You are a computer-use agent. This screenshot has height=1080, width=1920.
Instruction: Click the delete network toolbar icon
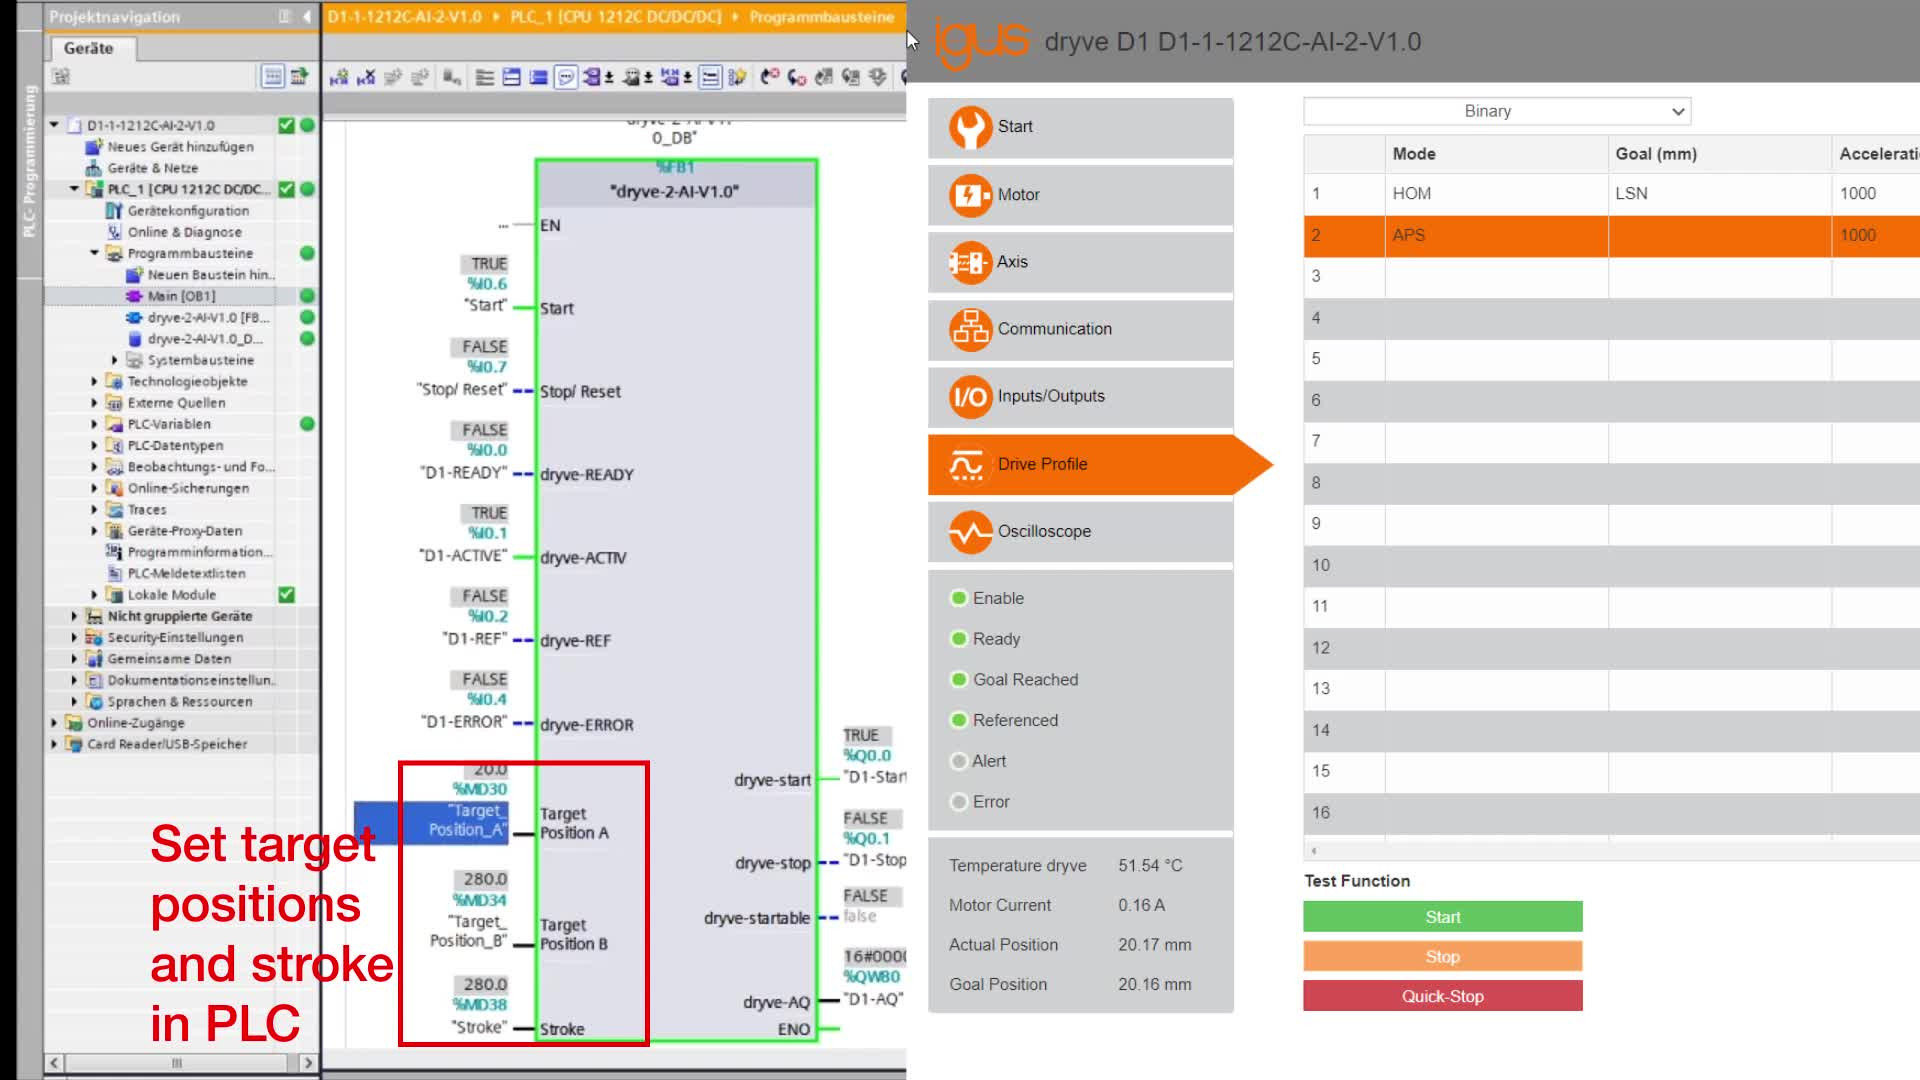pos(366,77)
